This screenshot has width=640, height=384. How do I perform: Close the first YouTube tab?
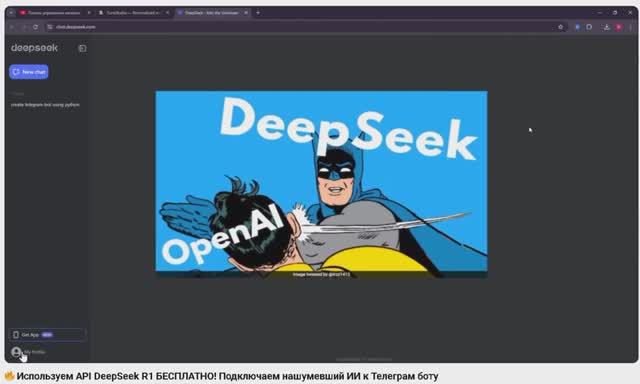coord(89,13)
